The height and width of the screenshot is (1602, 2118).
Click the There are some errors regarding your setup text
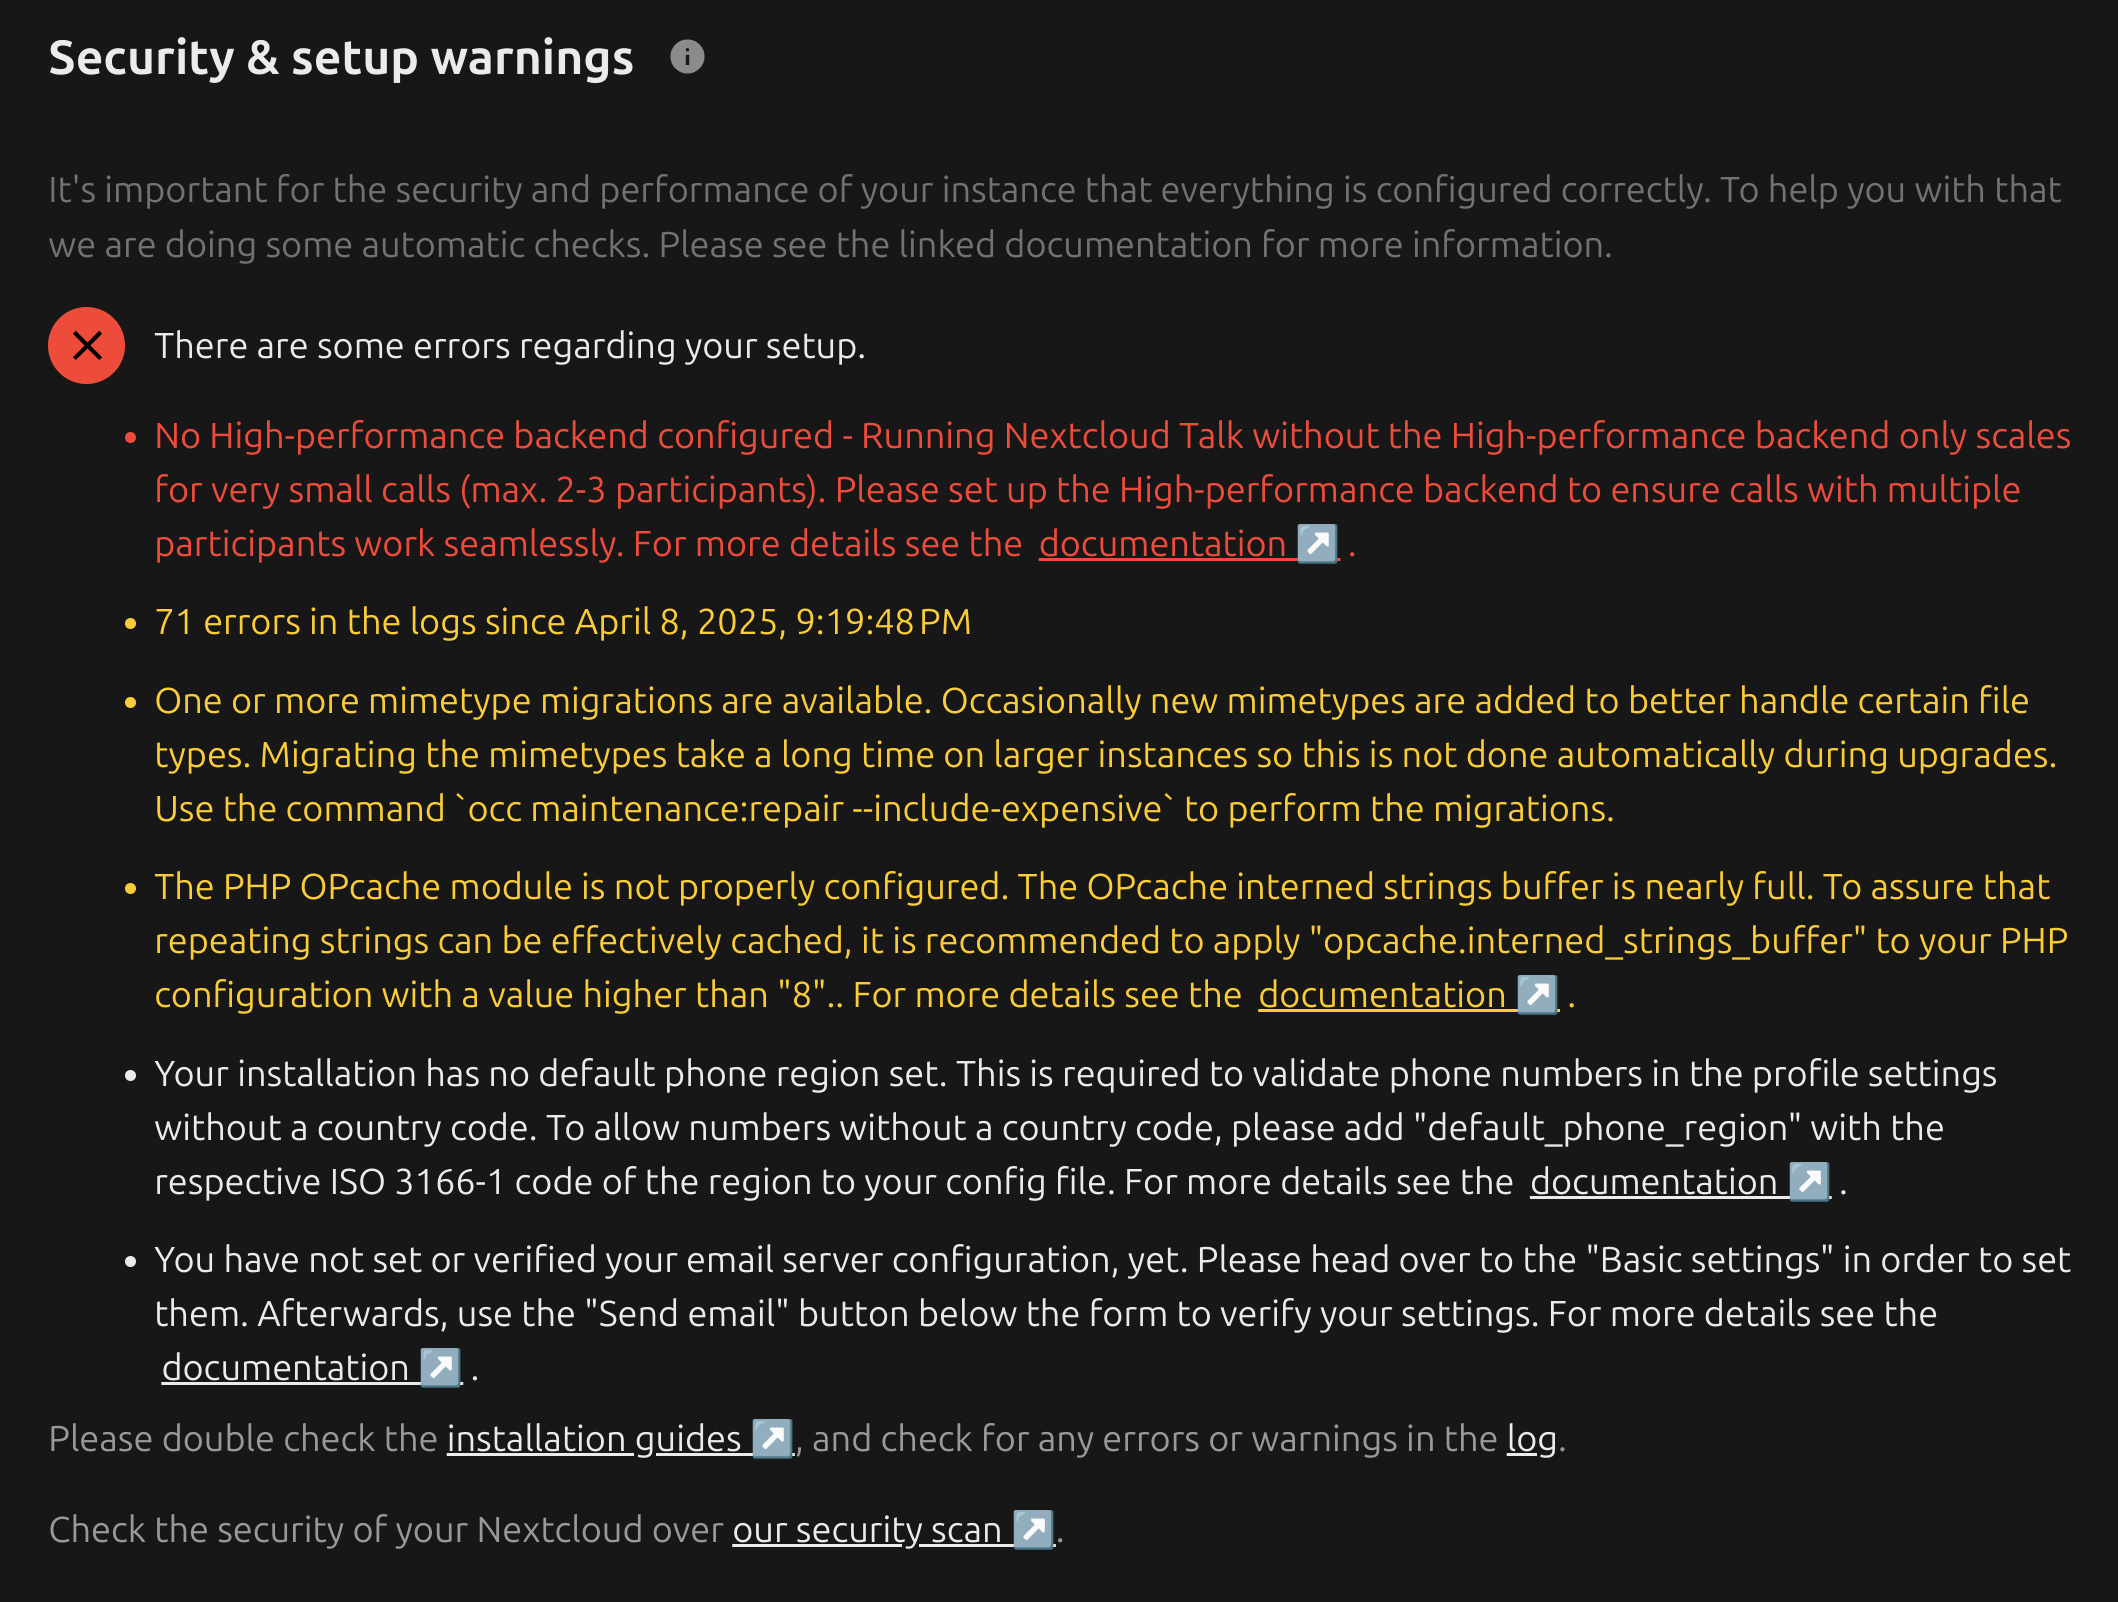(x=510, y=346)
